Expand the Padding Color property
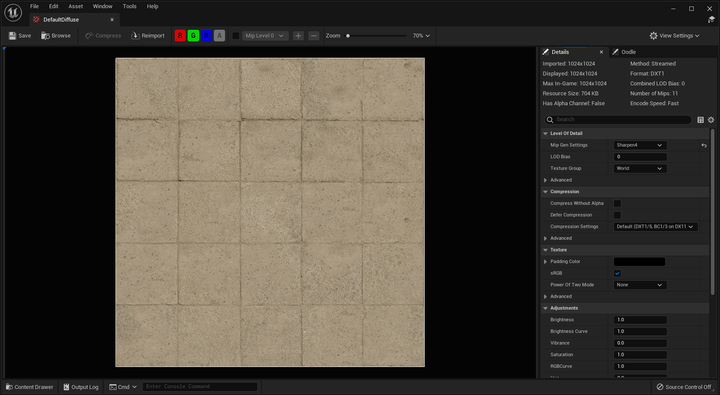720x395 pixels. [x=546, y=261]
